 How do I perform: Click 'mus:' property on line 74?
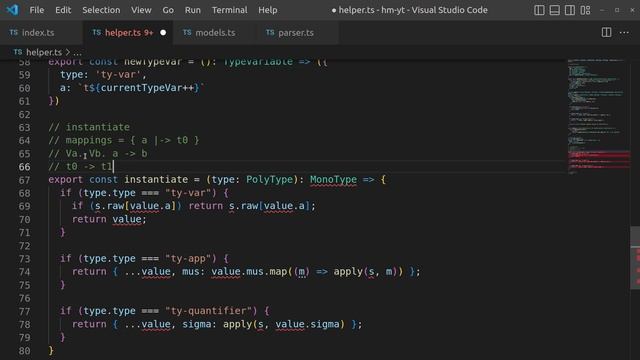pyautogui.click(x=193, y=271)
